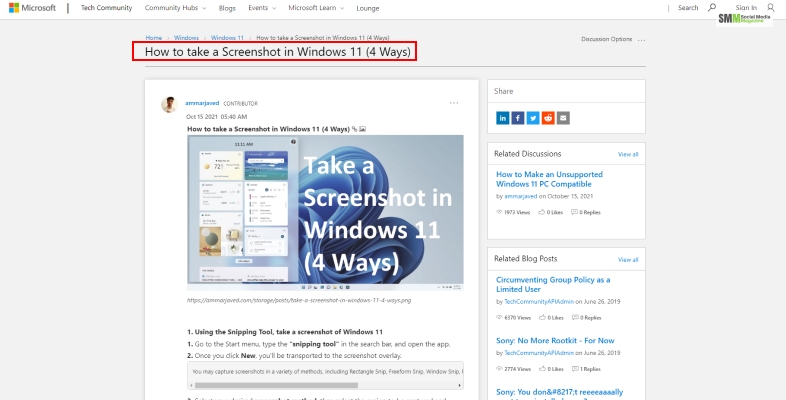Click the Search field in header
This screenshot has height=400, width=786.
click(x=688, y=8)
